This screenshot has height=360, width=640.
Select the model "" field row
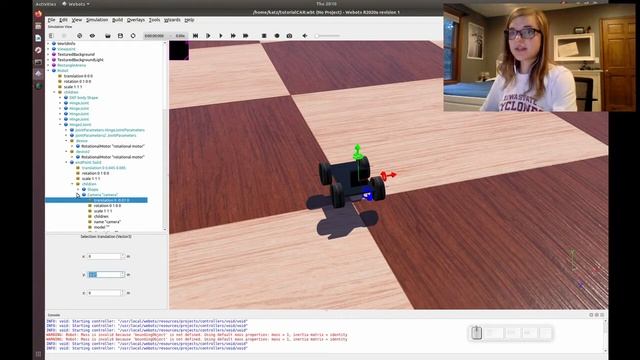pos(102,227)
